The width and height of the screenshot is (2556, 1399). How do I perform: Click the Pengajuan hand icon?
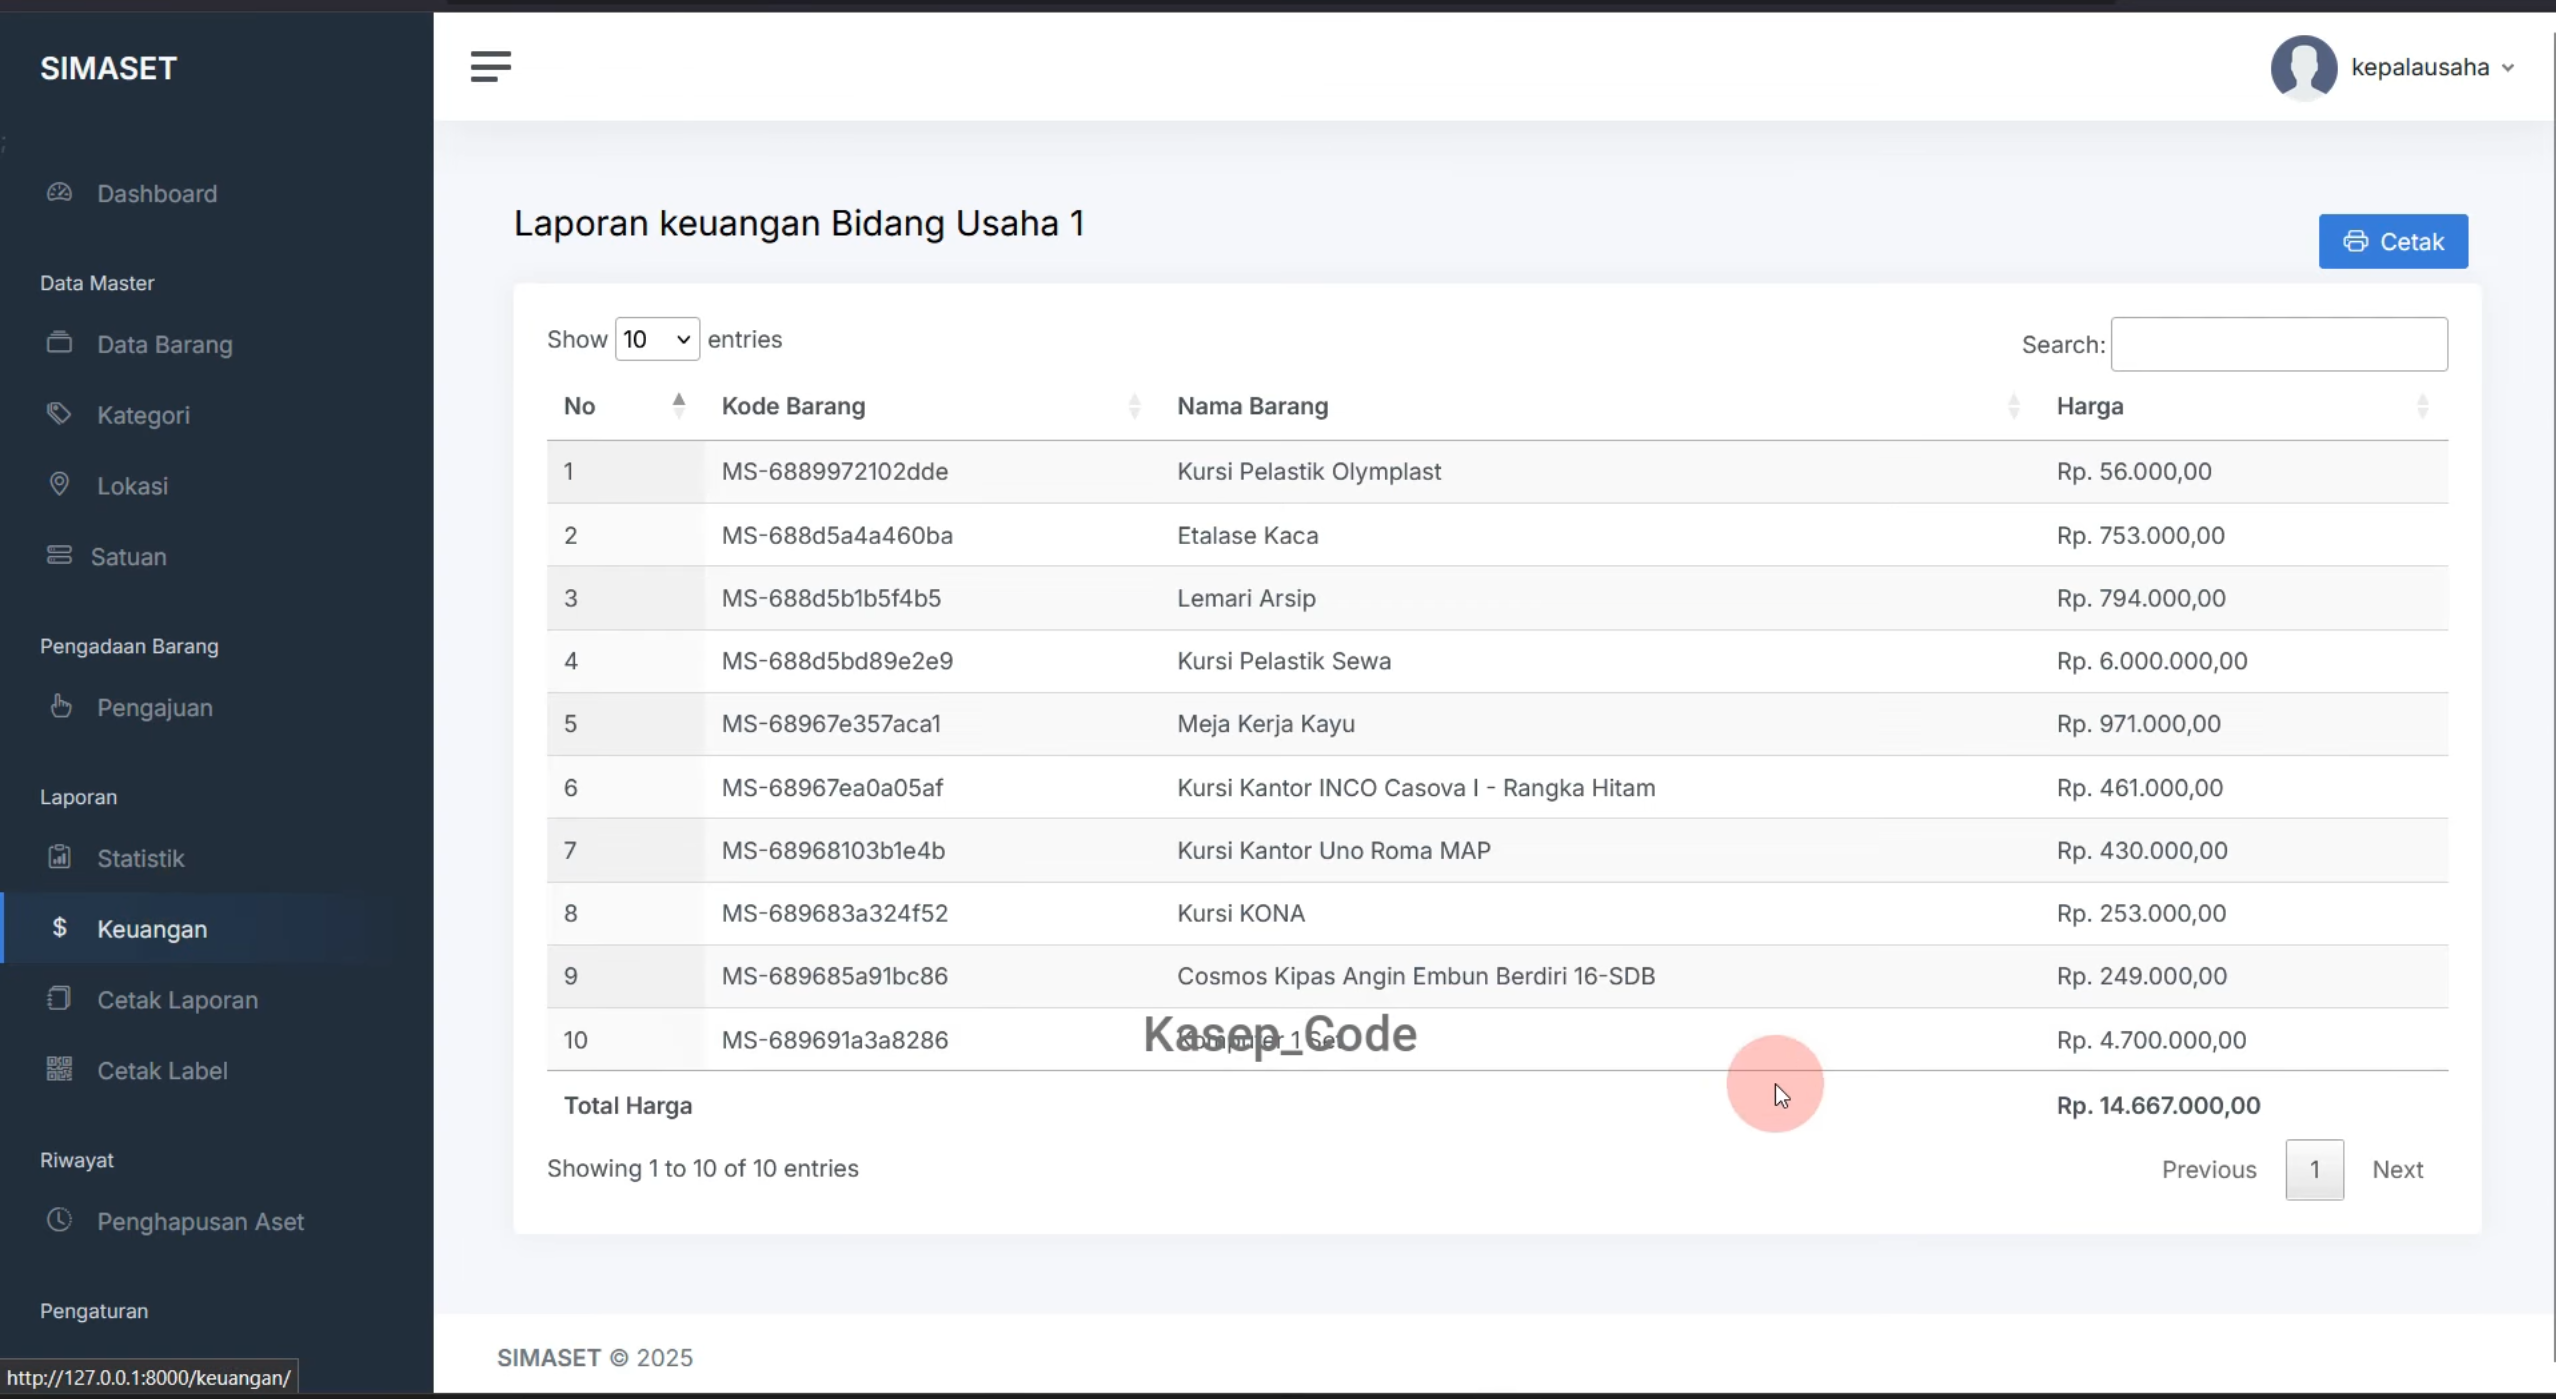(x=60, y=706)
